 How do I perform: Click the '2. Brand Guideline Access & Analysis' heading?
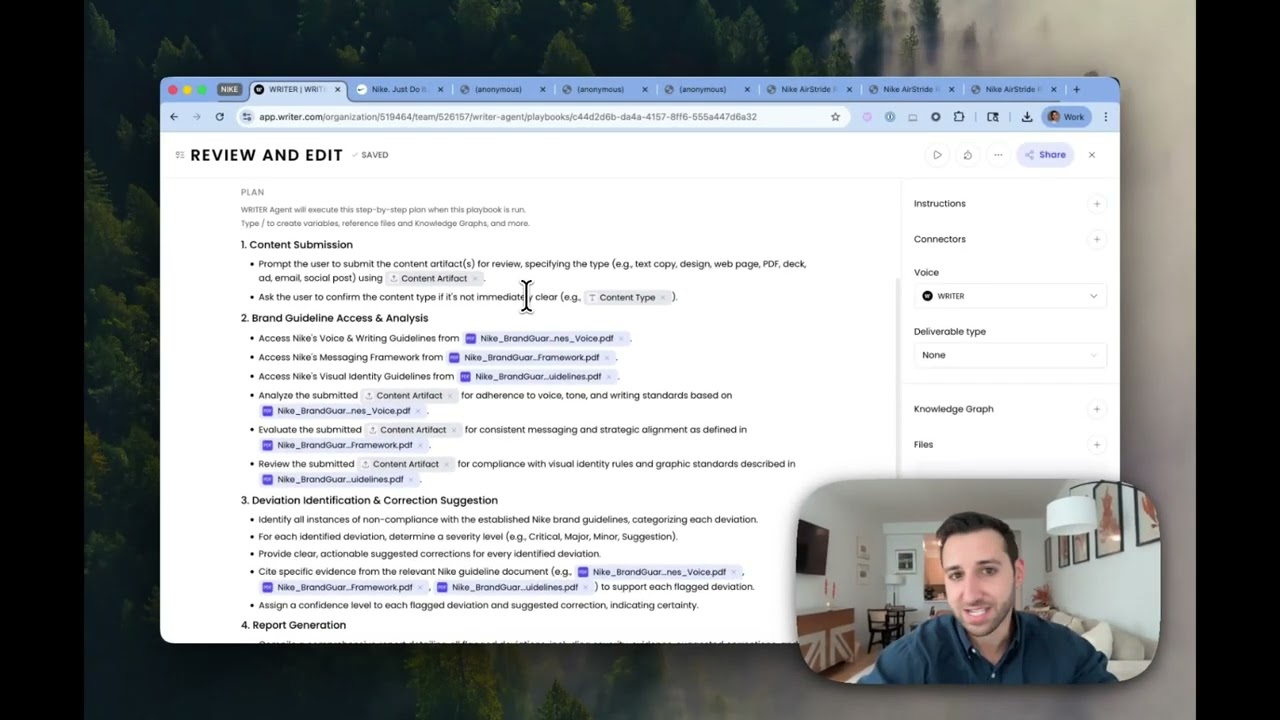[334, 318]
